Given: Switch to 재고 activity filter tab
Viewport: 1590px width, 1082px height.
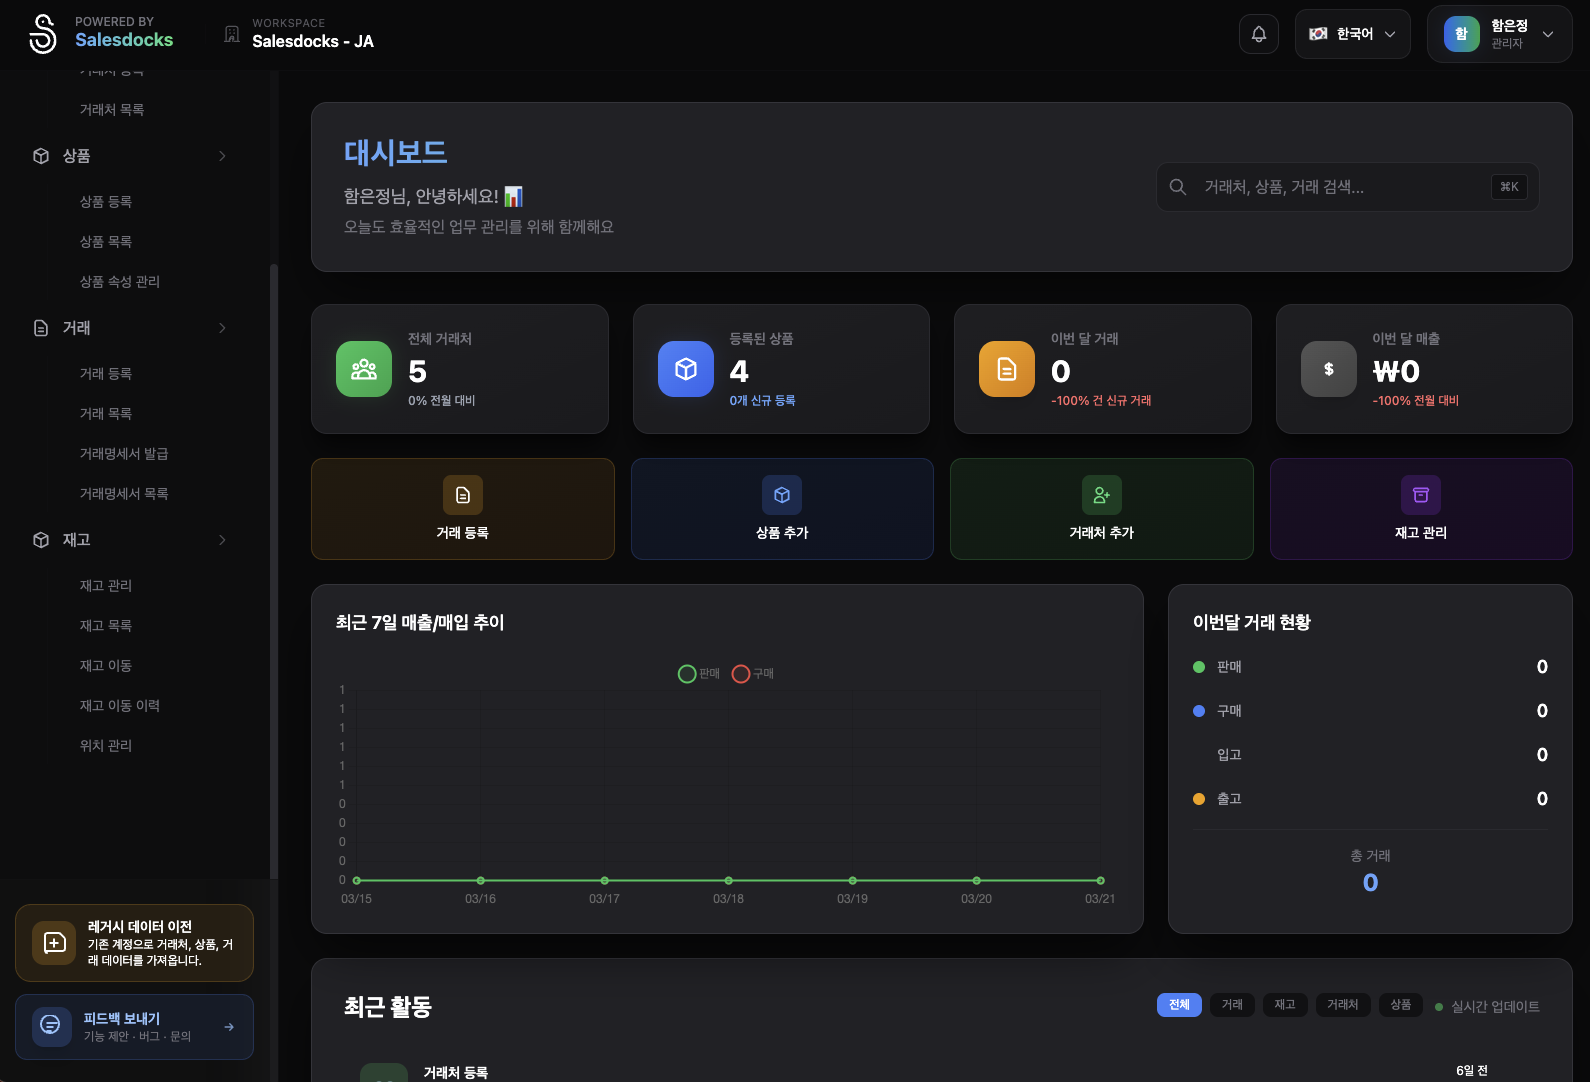Looking at the screenshot, I should tap(1284, 1005).
